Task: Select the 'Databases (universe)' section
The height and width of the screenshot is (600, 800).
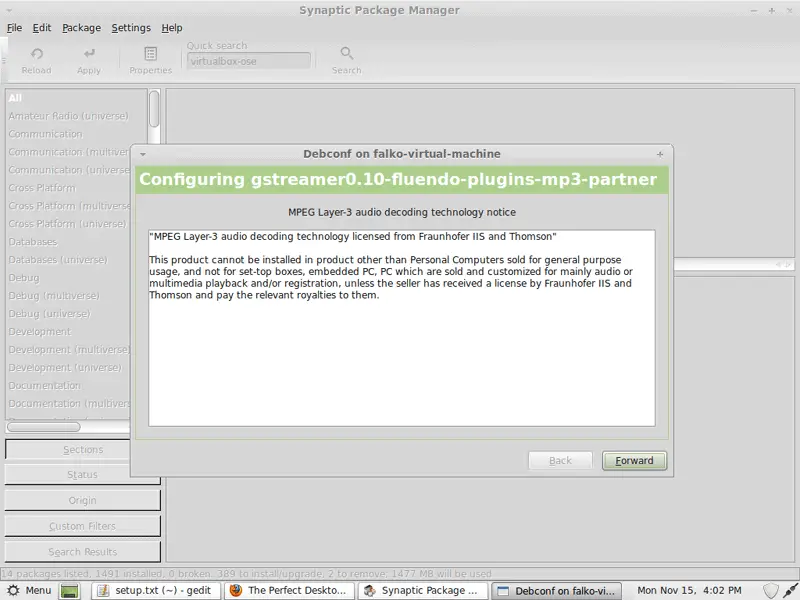Action: (69, 260)
